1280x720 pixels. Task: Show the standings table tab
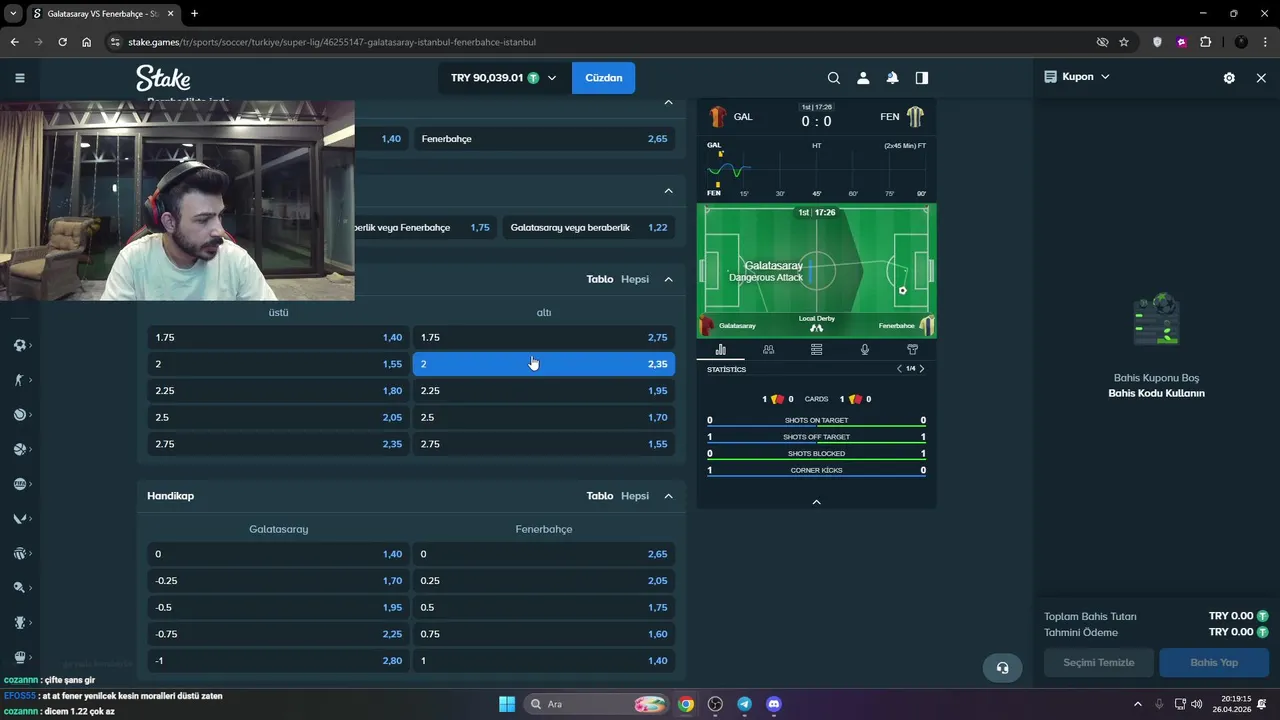pyautogui.click(x=816, y=349)
